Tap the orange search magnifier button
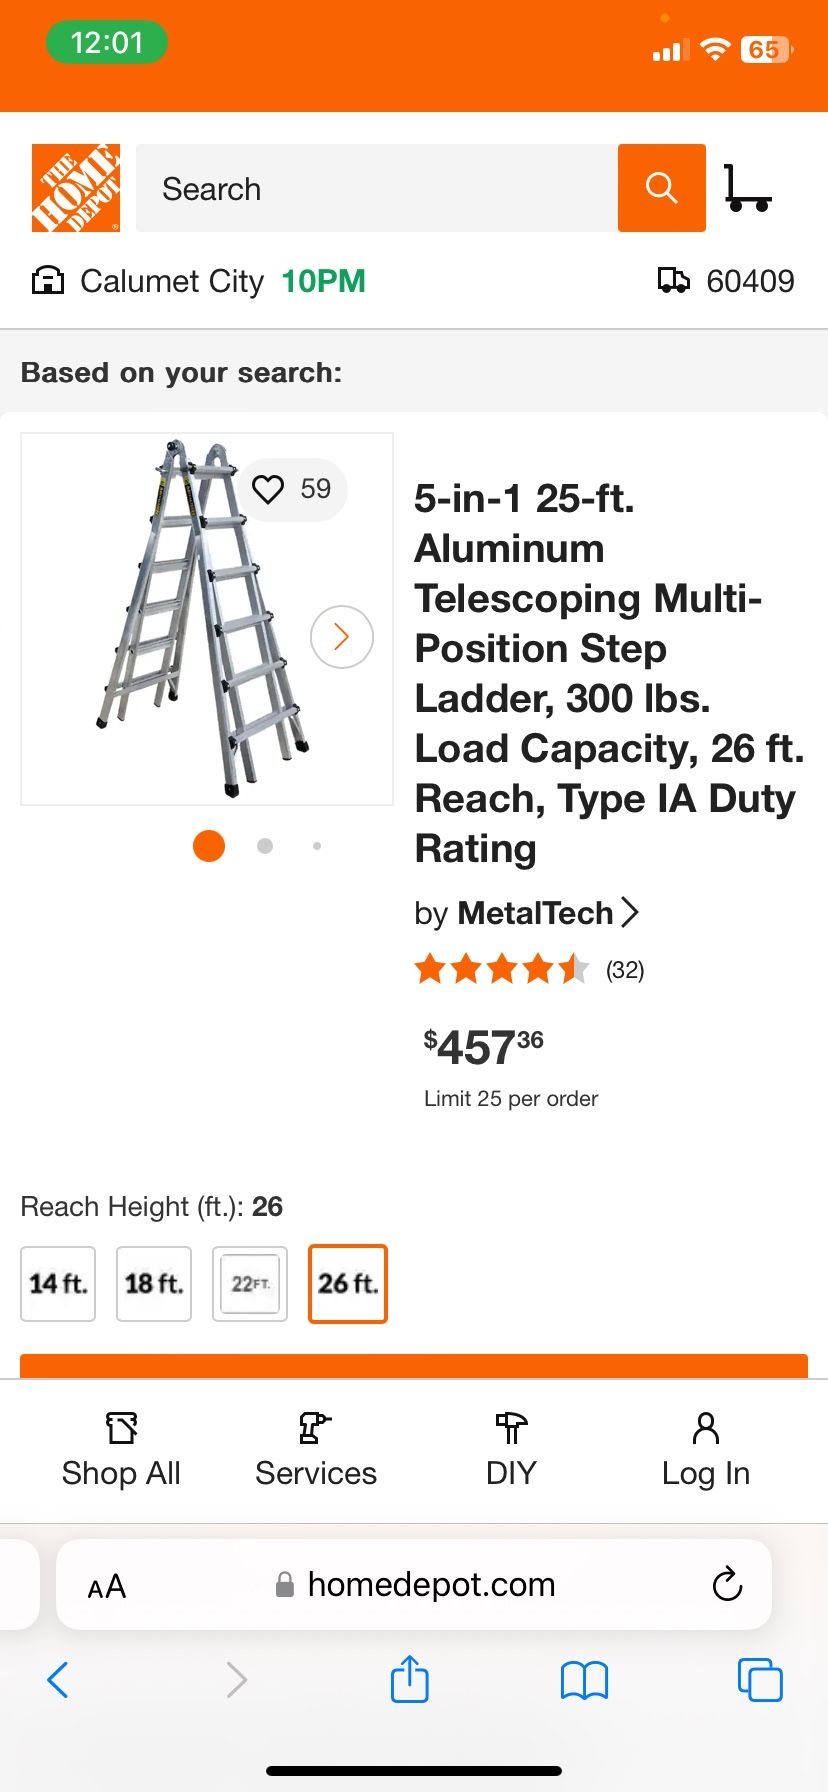Screen dimensions: 828x1792 pyautogui.click(x=661, y=188)
